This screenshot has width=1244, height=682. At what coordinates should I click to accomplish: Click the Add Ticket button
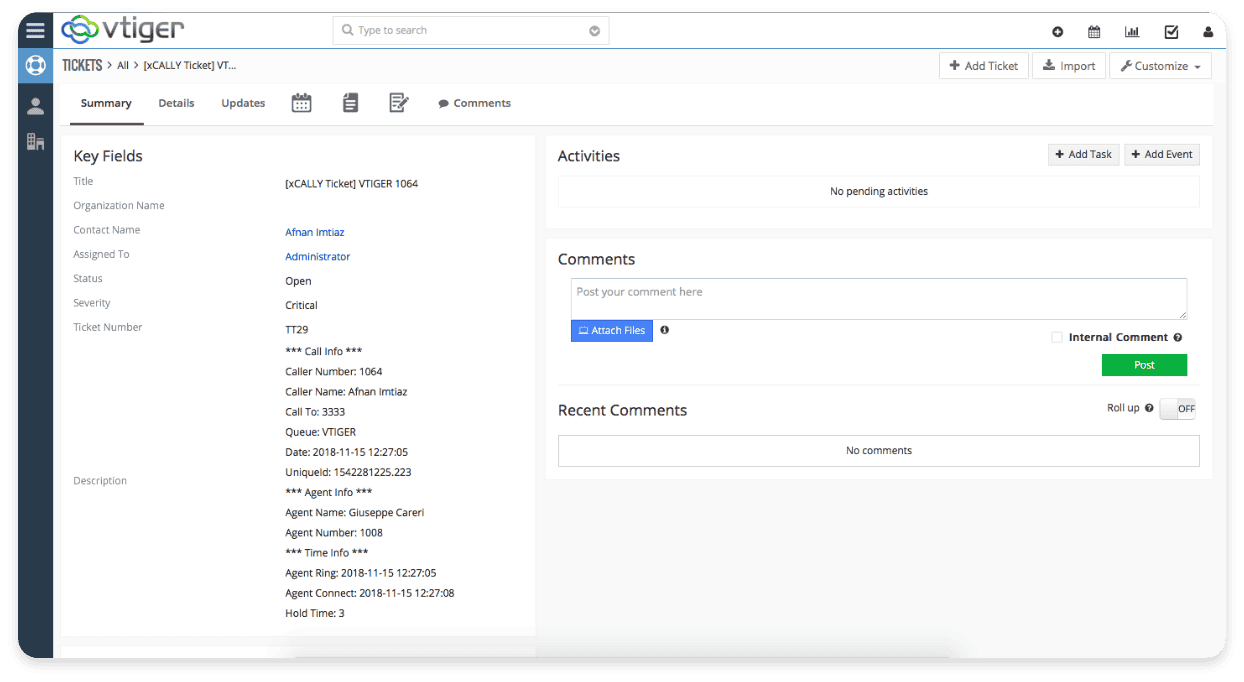984,66
